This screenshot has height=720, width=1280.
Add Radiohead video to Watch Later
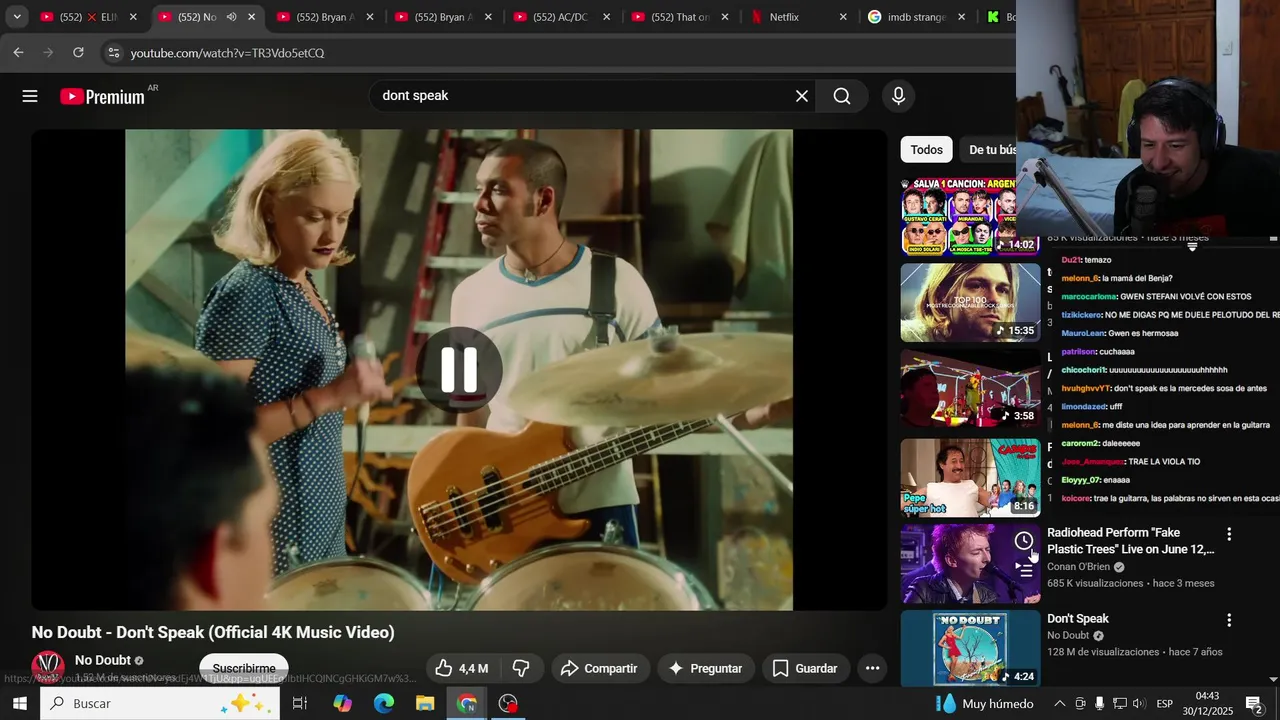click(1024, 541)
